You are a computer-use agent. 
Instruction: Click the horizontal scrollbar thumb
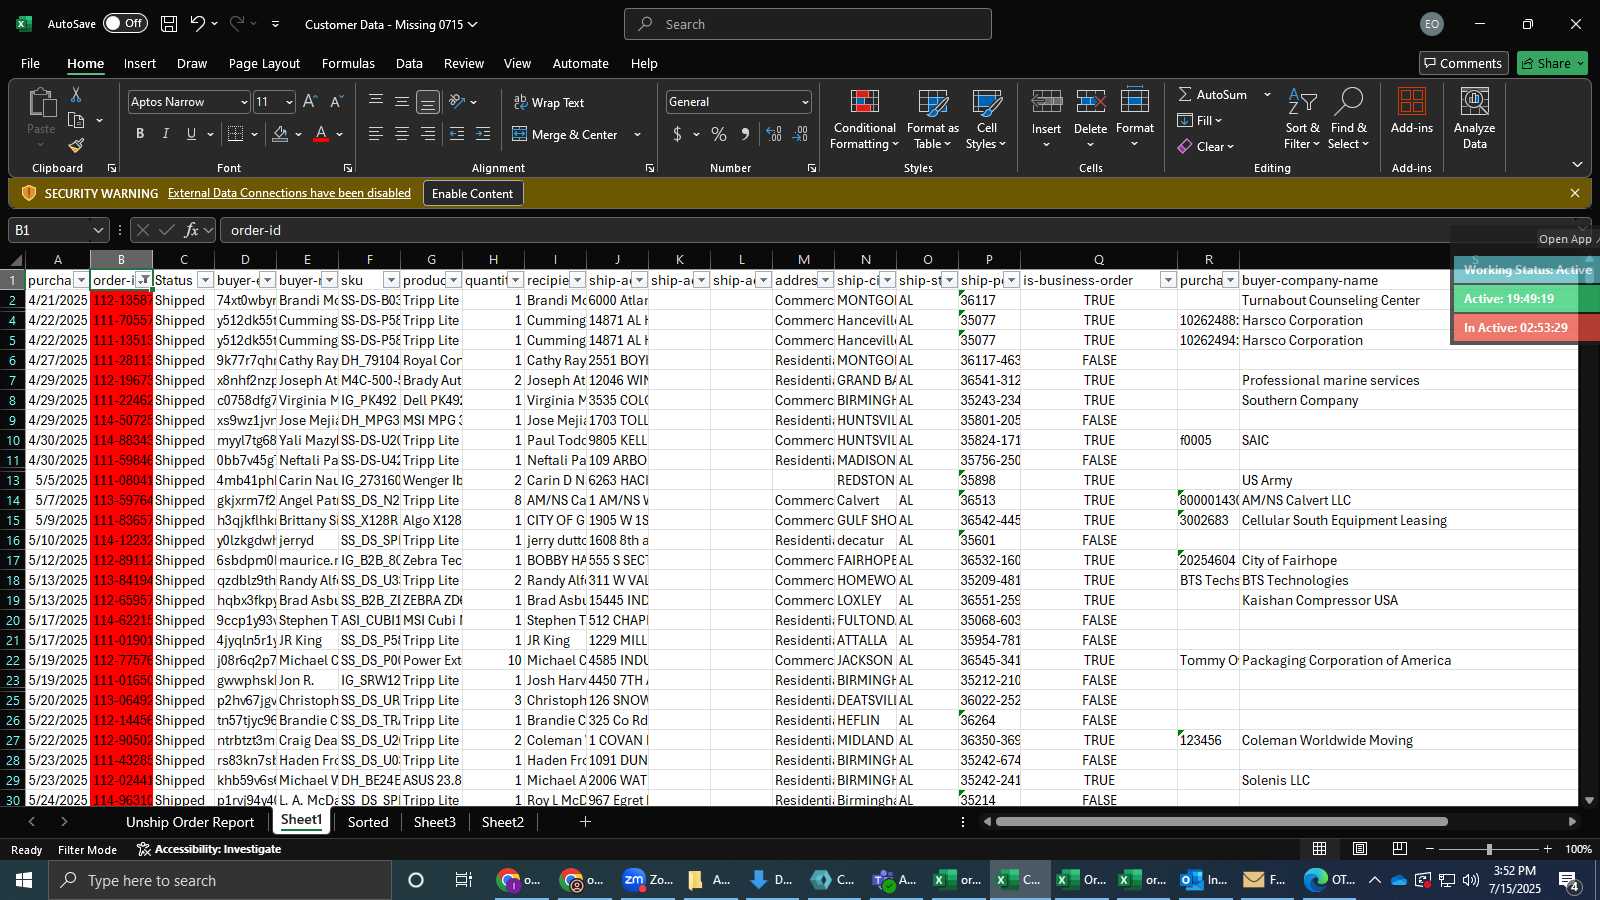tap(1222, 822)
